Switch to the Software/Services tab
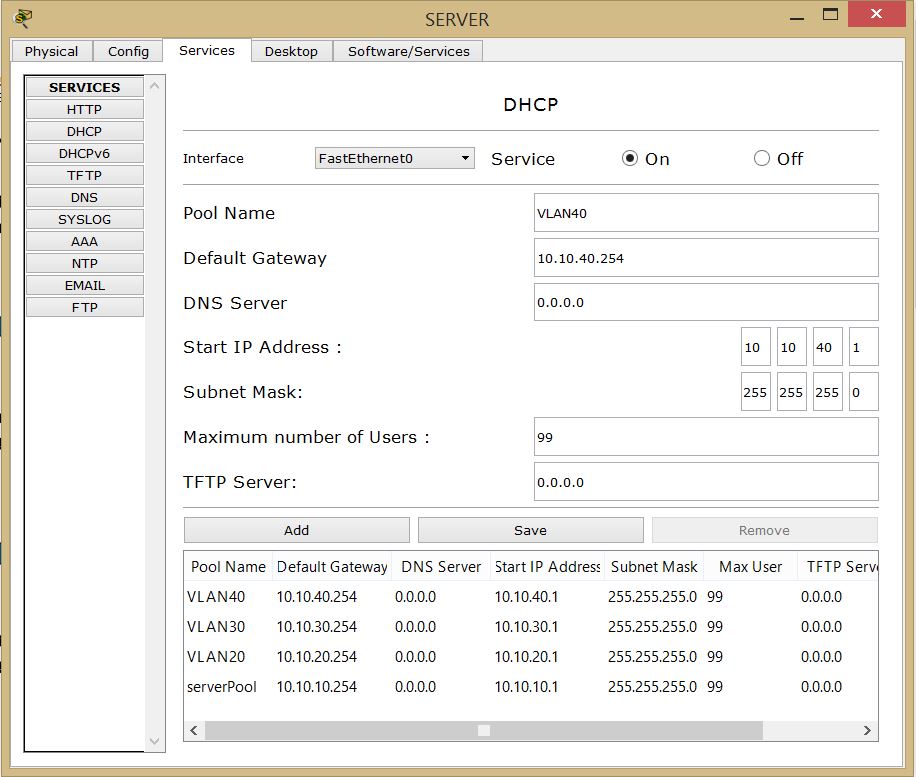This screenshot has width=916, height=777. click(x=408, y=51)
